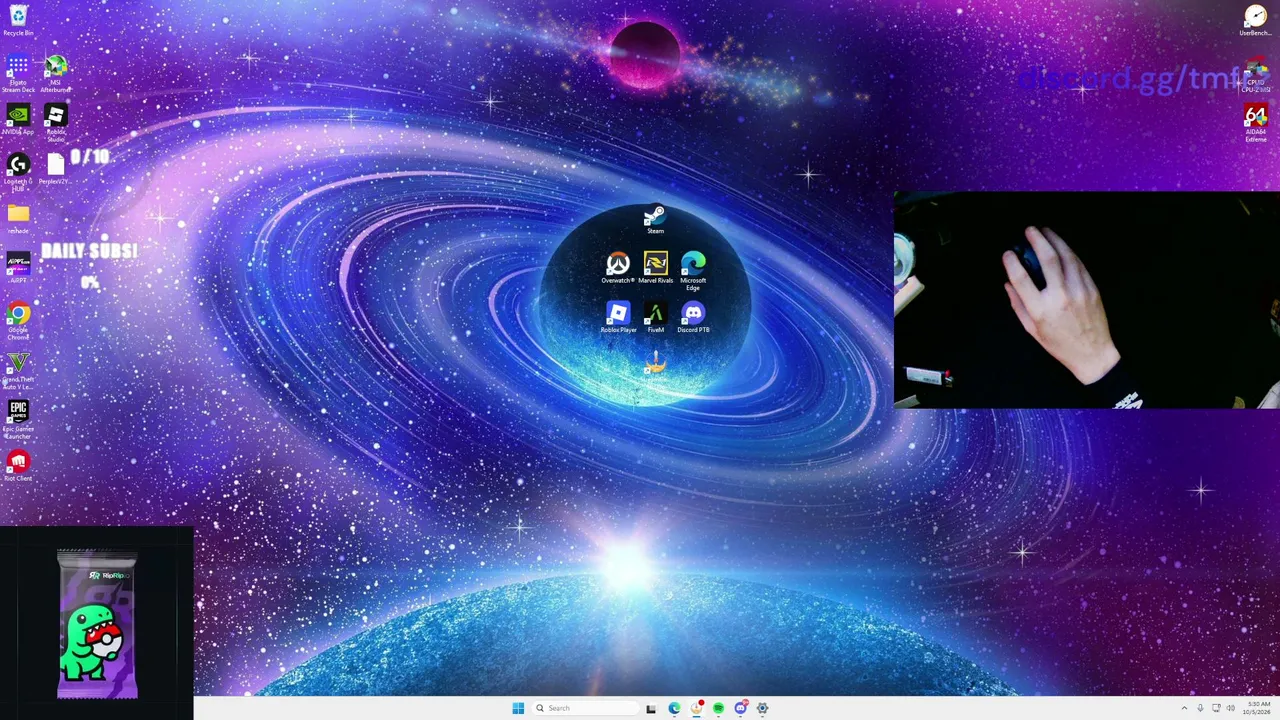Open Steam icon in center cluster
The height and width of the screenshot is (720, 1280).
pos(655,220)
